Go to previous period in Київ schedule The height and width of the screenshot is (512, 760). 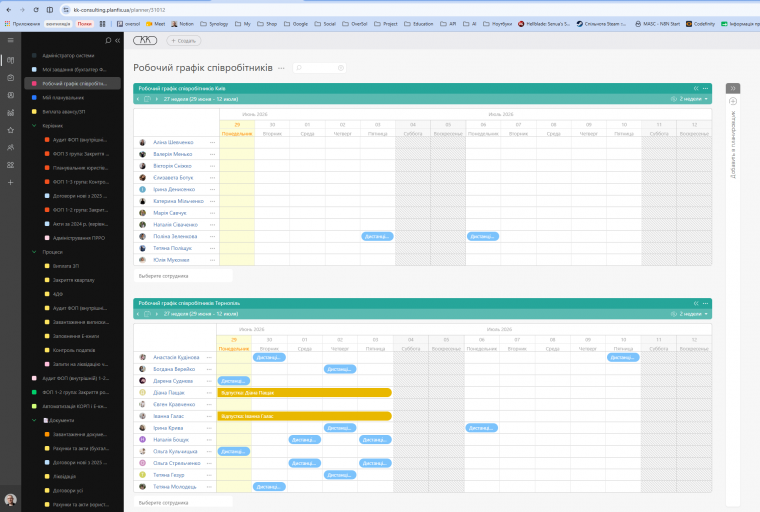click(x=138, y=99)
